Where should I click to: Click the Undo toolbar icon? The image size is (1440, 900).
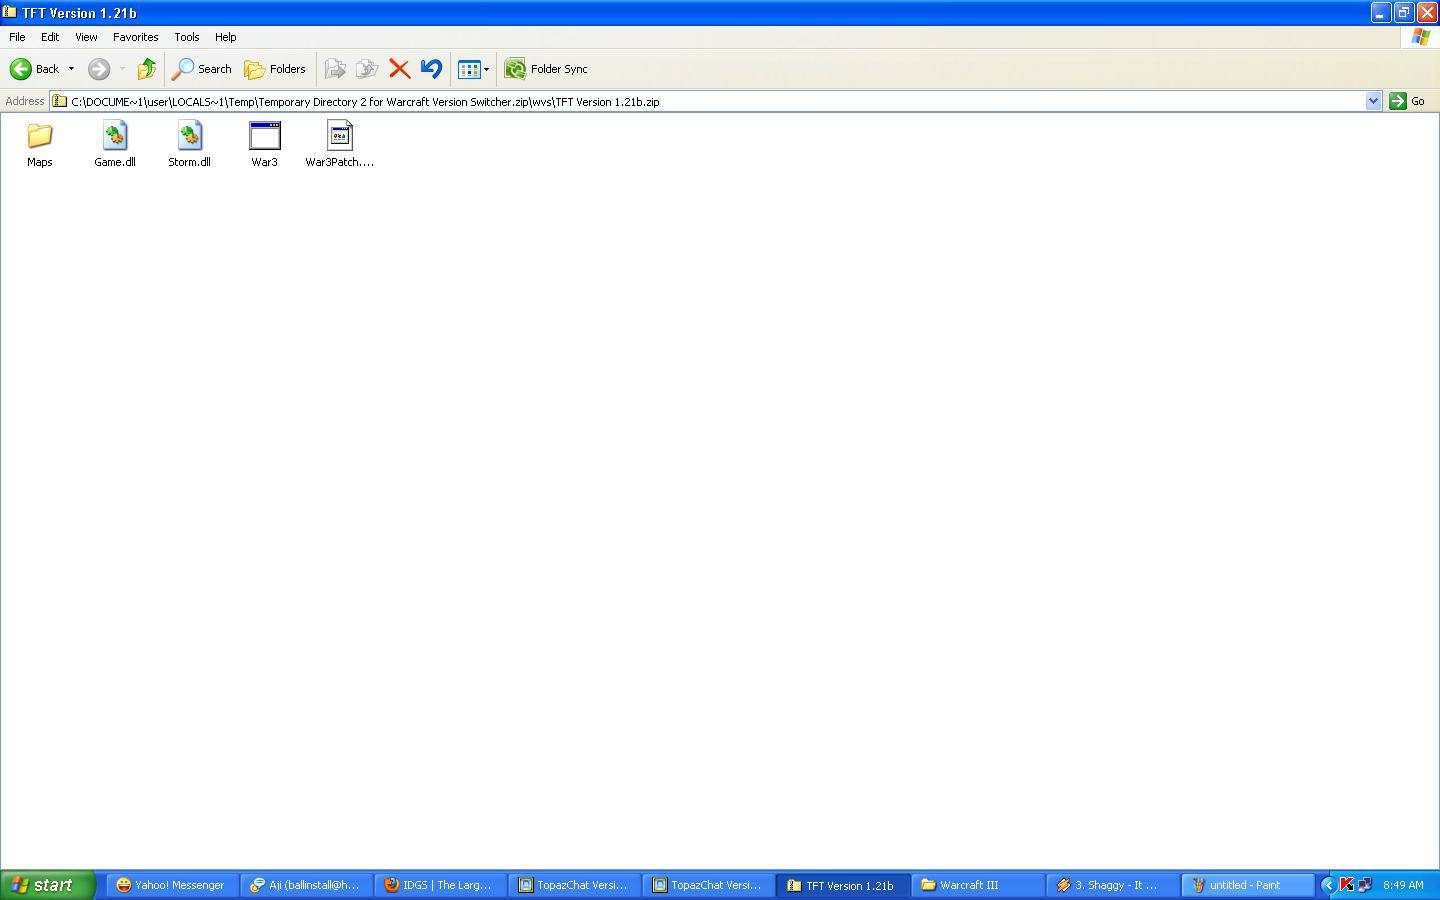[x=431, y=69]
